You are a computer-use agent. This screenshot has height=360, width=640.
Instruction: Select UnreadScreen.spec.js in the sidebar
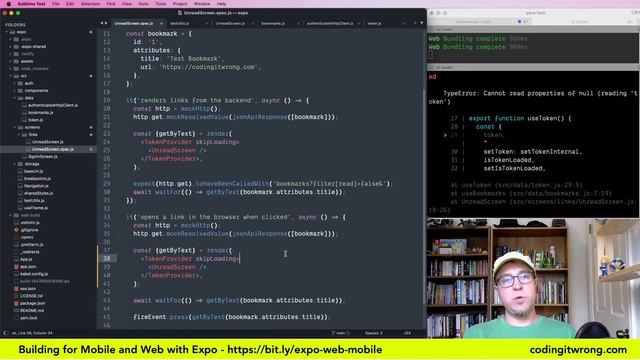click(x=53, y=149)
